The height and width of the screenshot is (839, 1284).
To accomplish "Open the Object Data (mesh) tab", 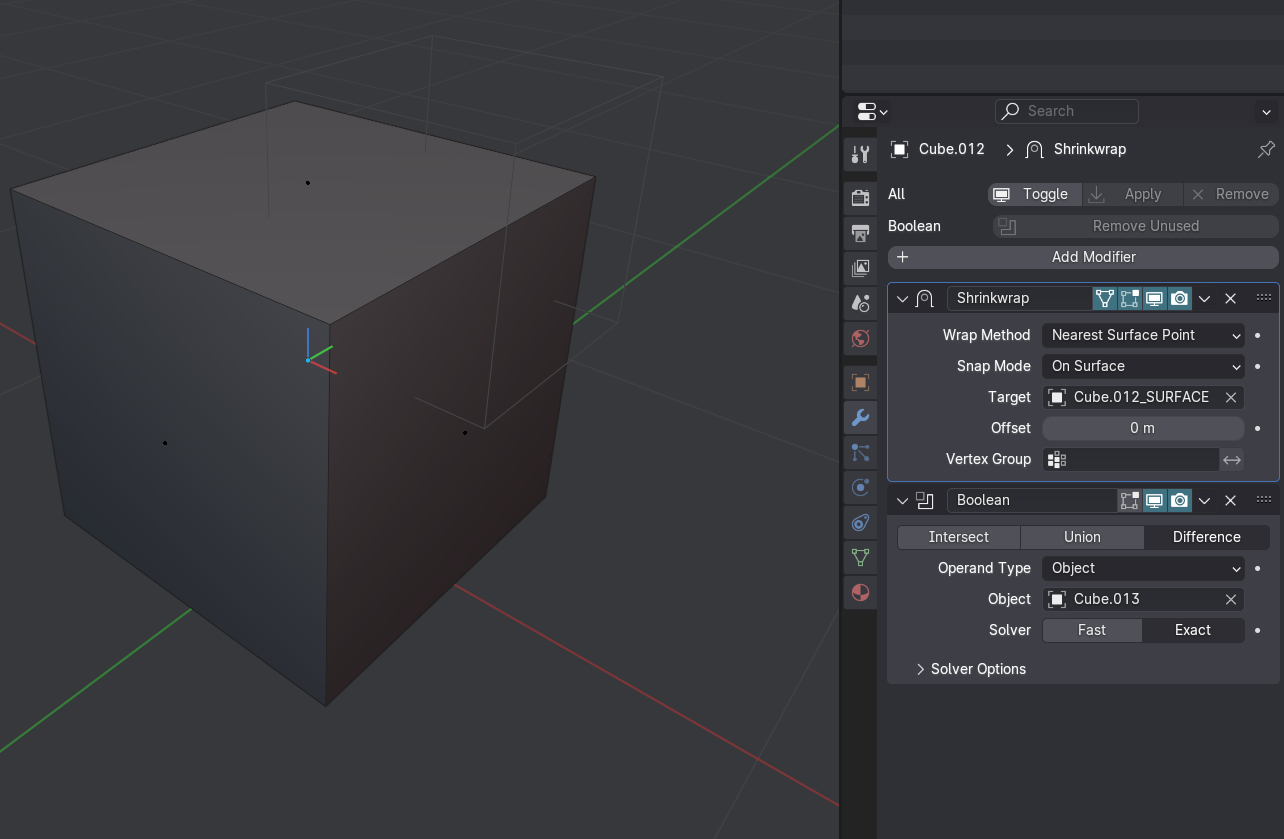I will (860, 558).
